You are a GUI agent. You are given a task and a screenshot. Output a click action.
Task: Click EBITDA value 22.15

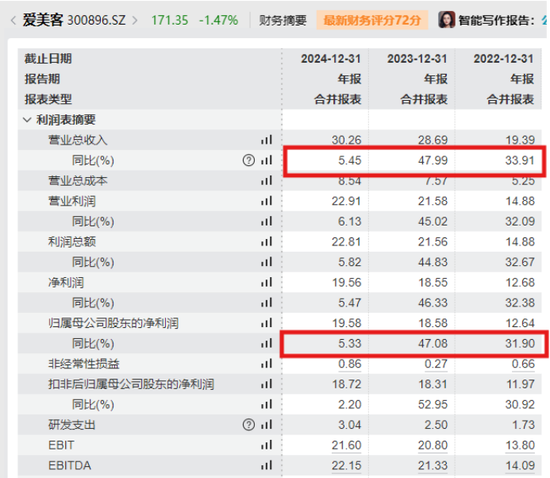[x=347, y=465]
